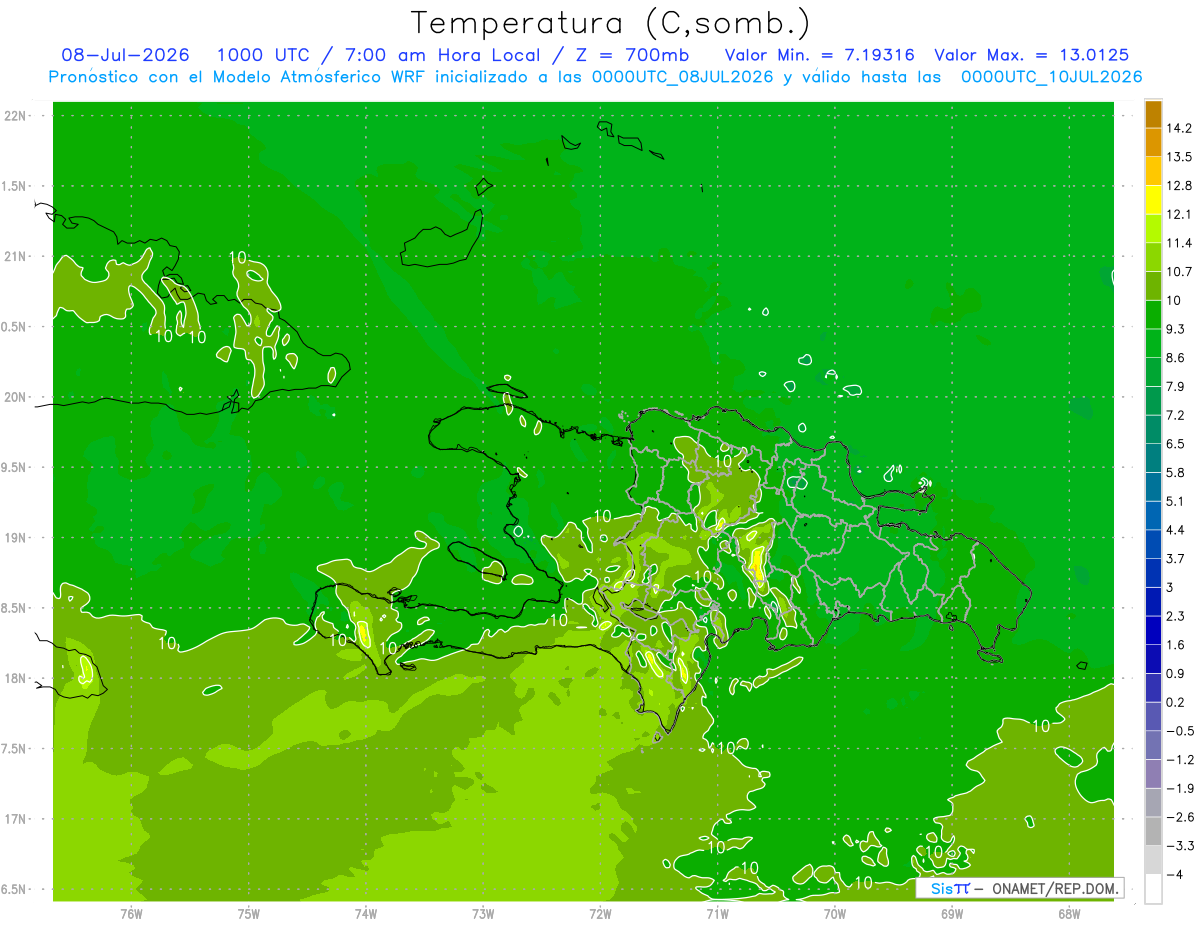This screenshot has height=927, width=1200.
Task: Click the "Temperatura (C,somb.)" chart title
Action: tap(611, 24)
